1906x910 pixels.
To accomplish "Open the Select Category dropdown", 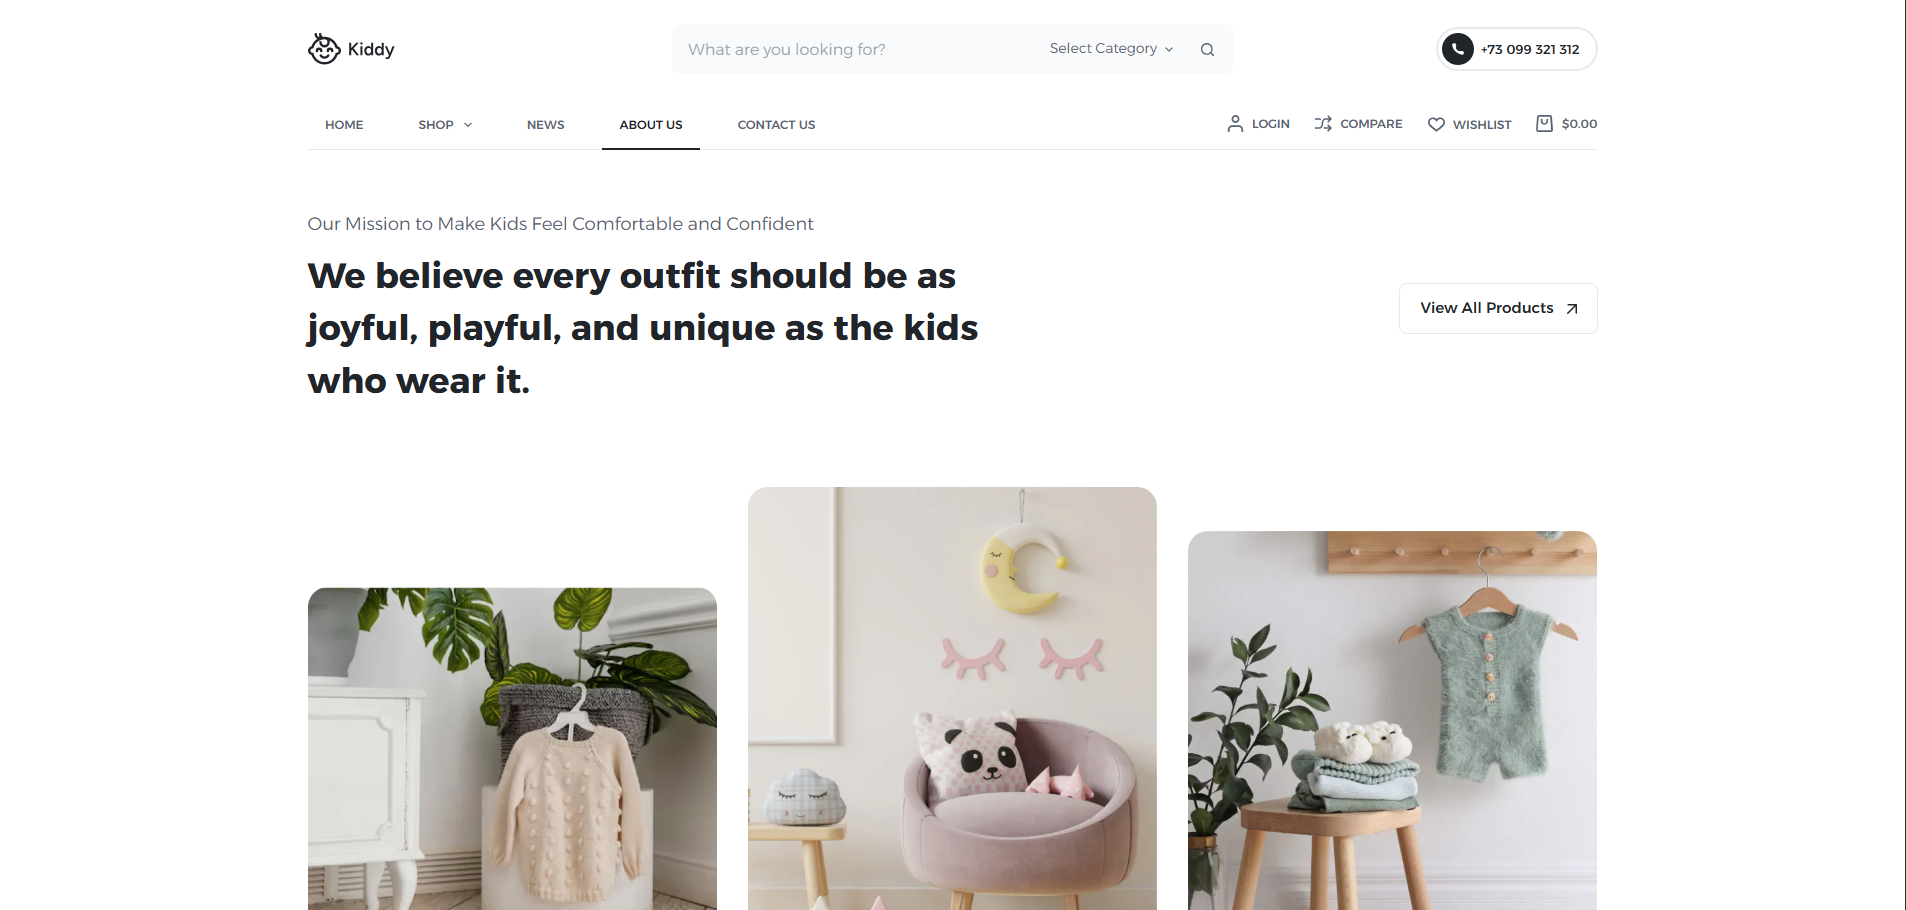I will pos(1111,48).
